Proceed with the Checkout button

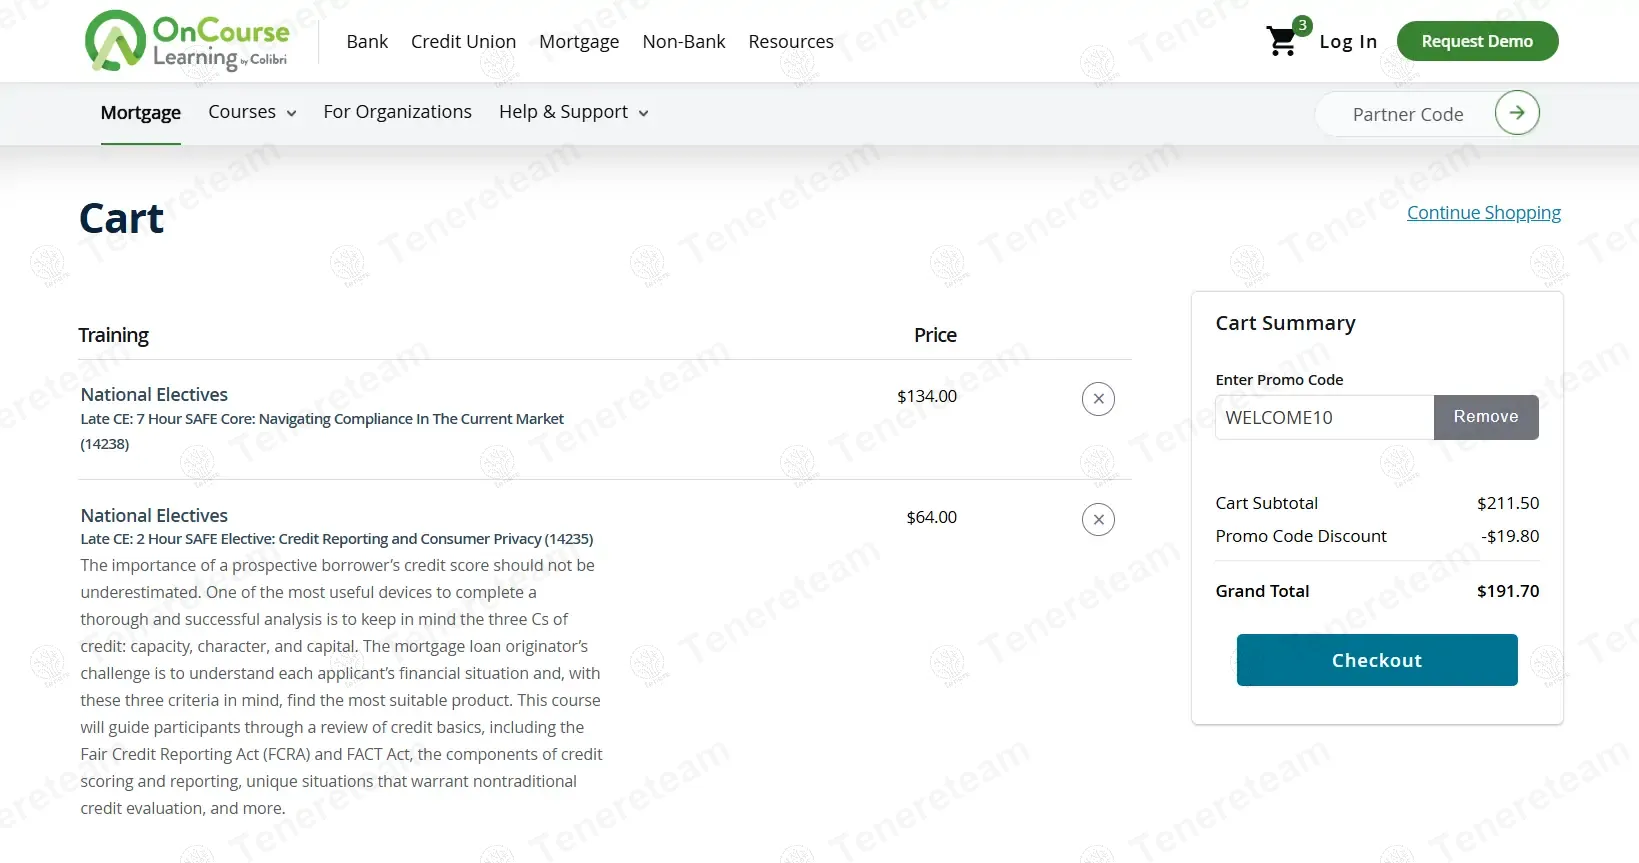(x=1376, y=660)
